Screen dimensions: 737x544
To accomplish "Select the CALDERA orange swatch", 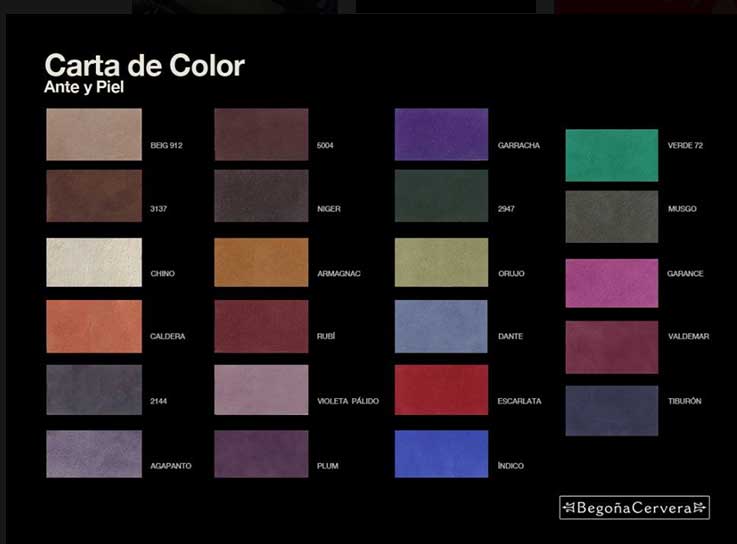I will click(x=94, y=326).
